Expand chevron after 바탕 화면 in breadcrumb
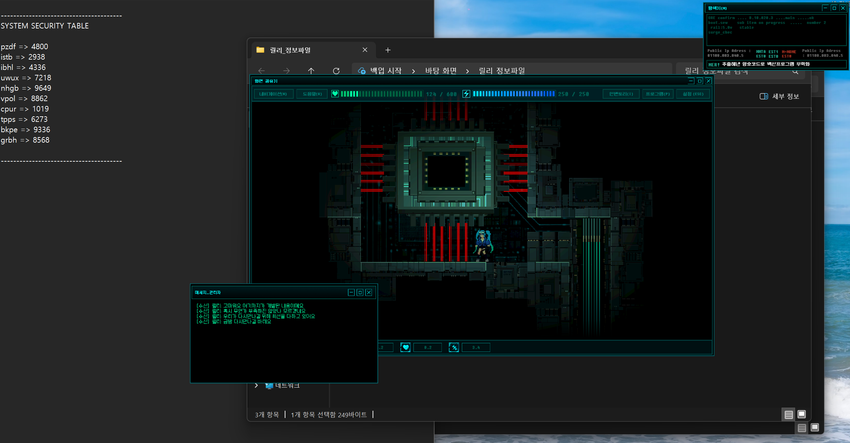Screen dimensions: 850x443 pyautogui.click(x=467, y=71)
